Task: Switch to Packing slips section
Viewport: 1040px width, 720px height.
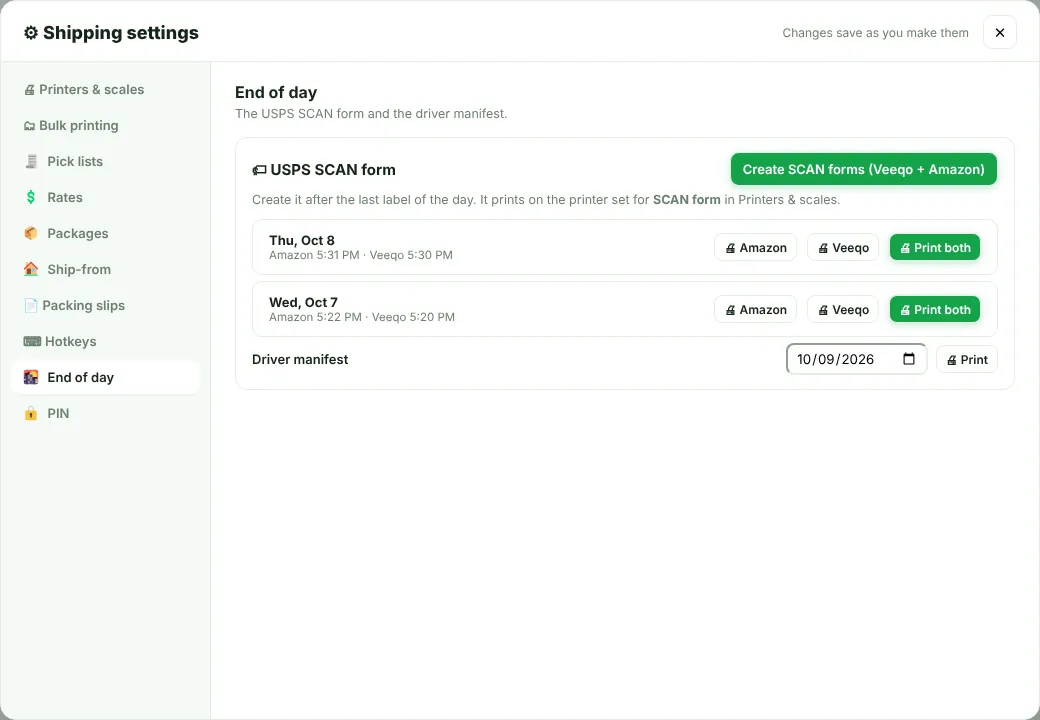Action: (105, 305)
